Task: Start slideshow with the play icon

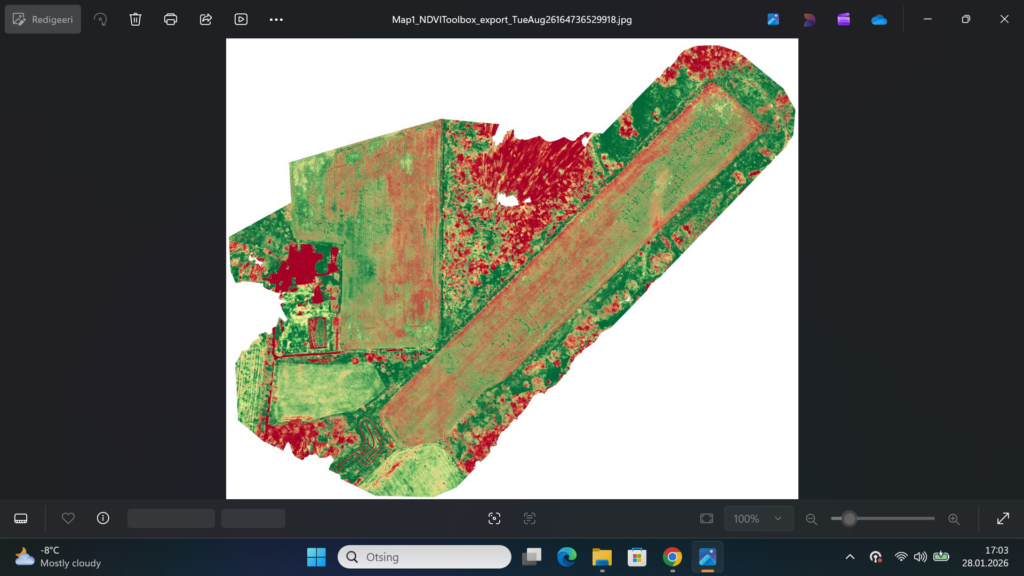Action: point(241,19)
